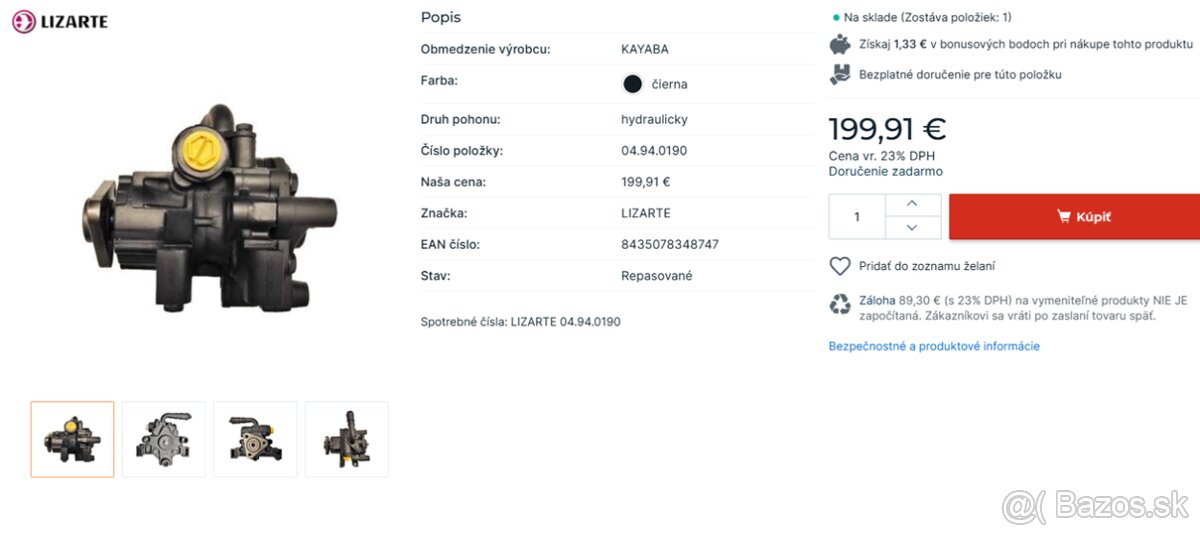The height and width of the screenshot is (535, 1200).
Task: Add product via Pridať do zoznamu želaní
Action: [x=926, y=266]
